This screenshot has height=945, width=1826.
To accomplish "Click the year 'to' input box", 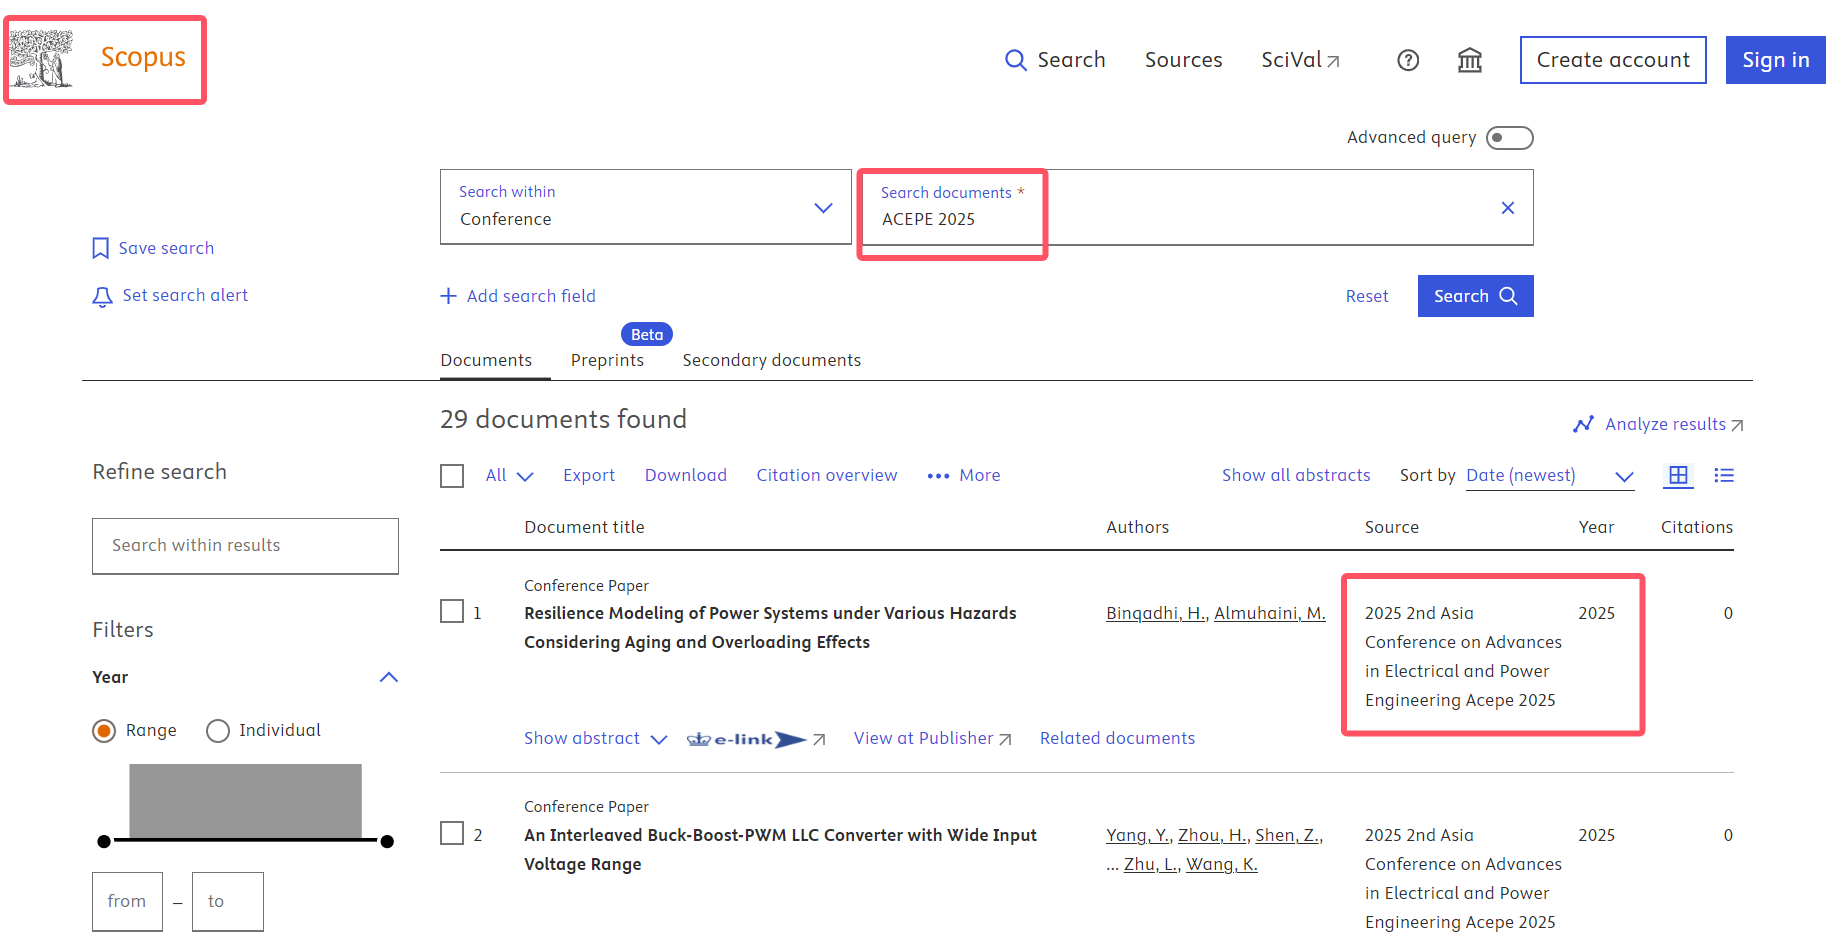I will click(228, 902).
